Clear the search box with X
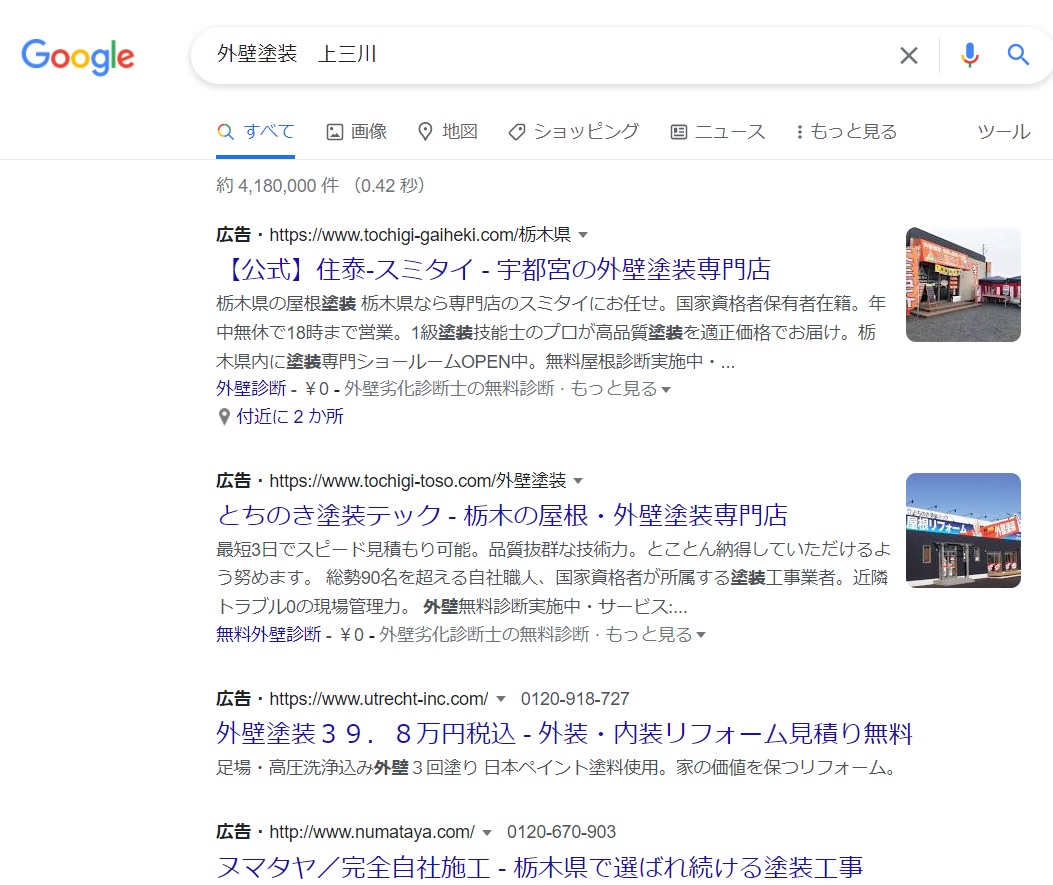The width and height of the screenshot is (1053, 885). (x=909, y=56)
